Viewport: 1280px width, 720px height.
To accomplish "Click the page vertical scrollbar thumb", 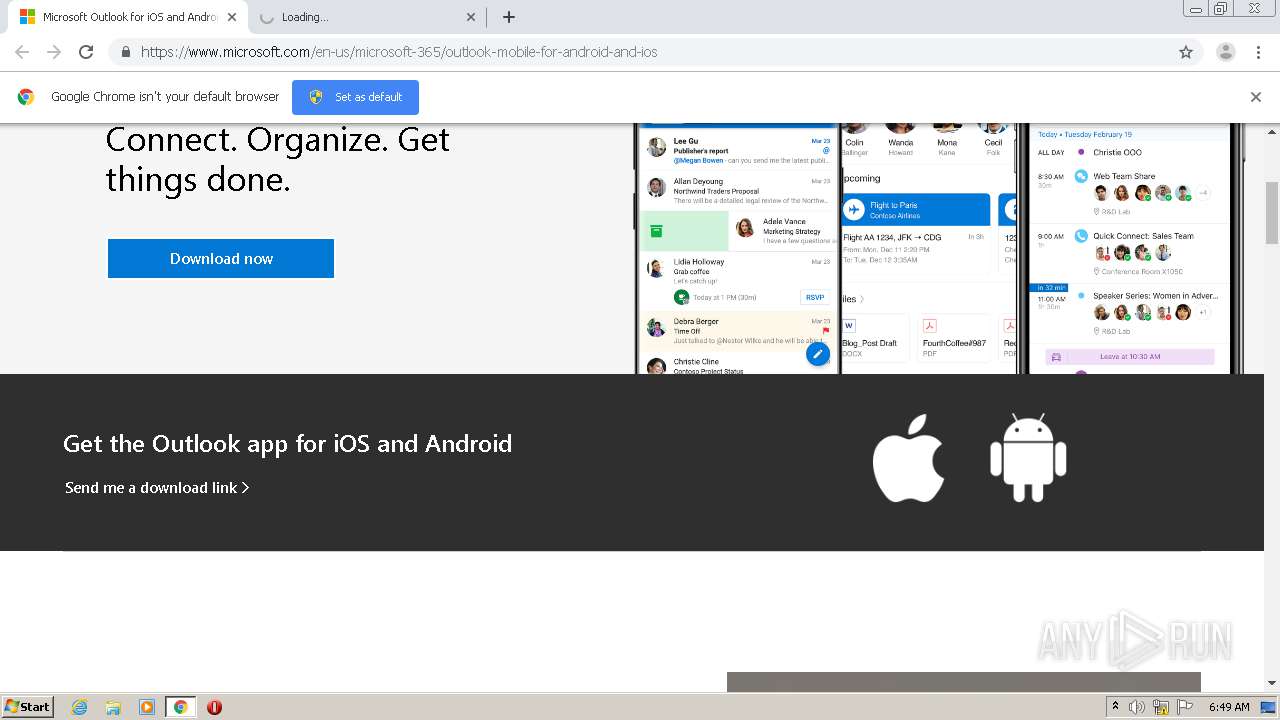I will (x=1272, y=213).
